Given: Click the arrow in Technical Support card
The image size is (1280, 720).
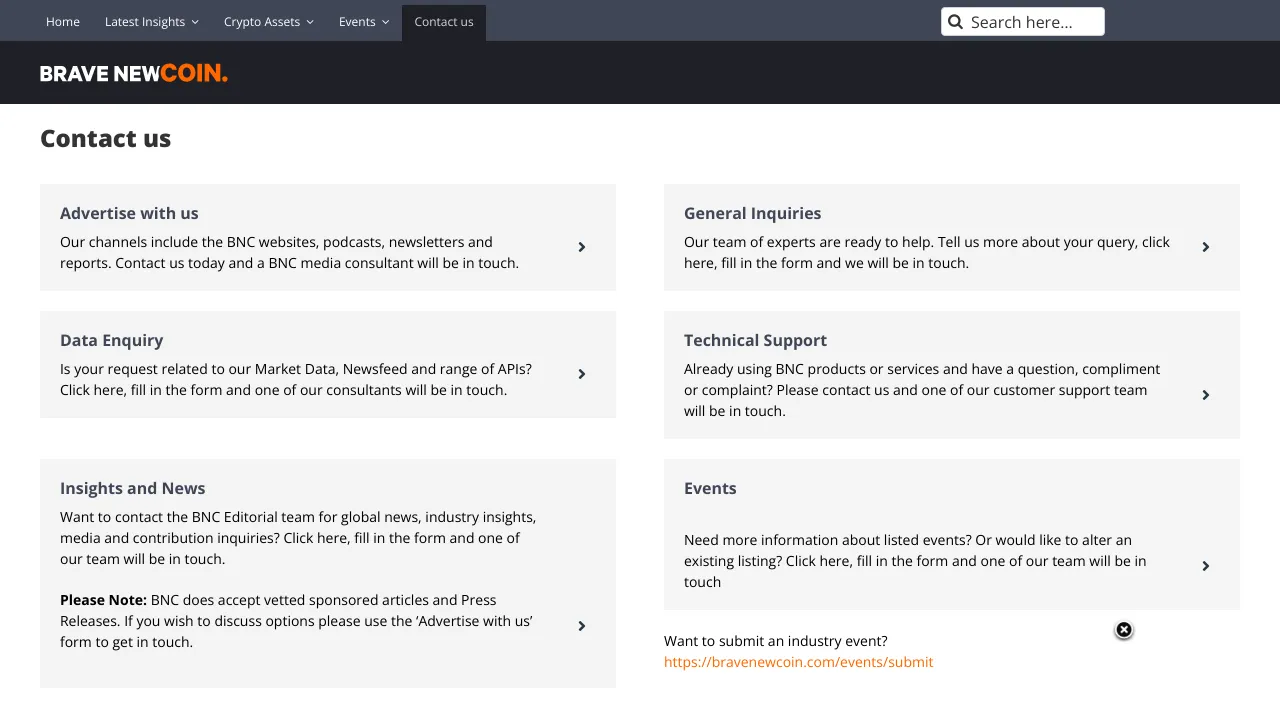Looking at the screenshot, I should click(1205, 395).
